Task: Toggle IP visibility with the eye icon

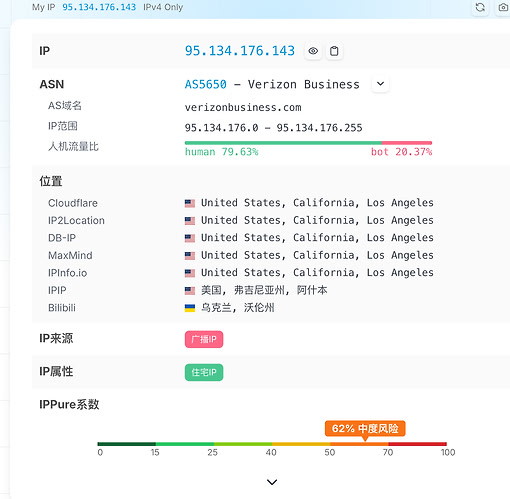Action: 313,51
